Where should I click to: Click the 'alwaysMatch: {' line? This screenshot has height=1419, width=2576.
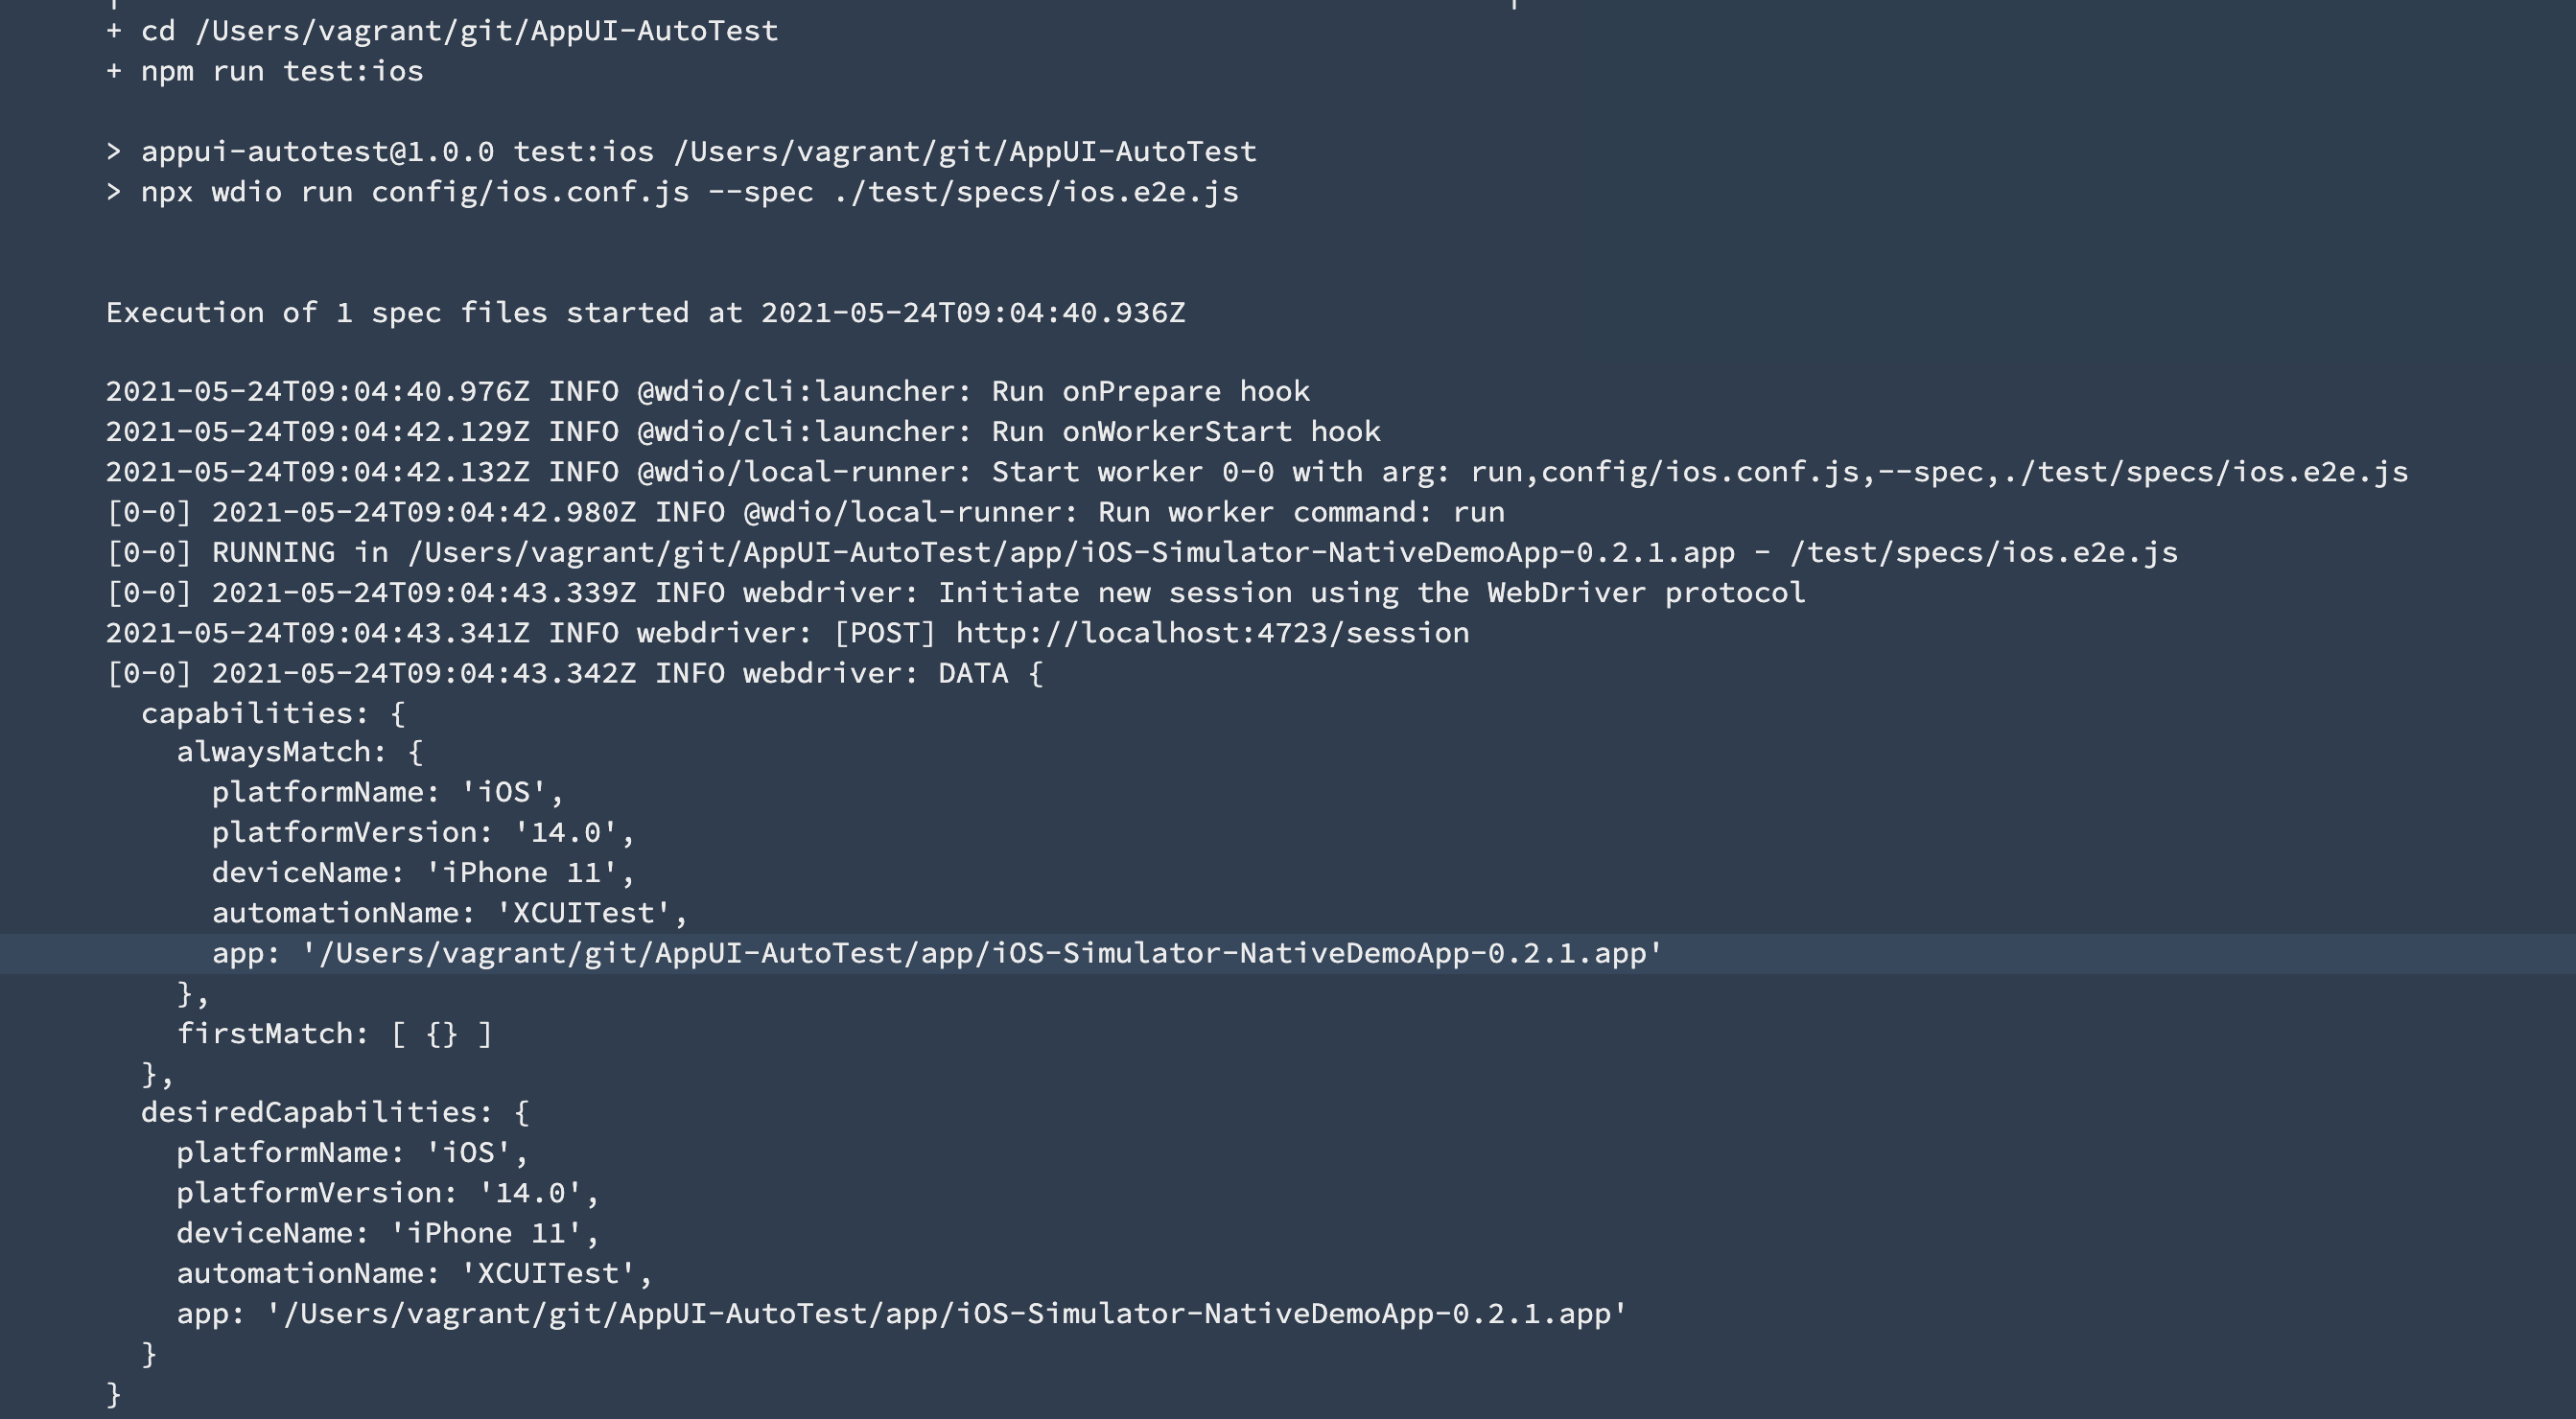[299, 752]
